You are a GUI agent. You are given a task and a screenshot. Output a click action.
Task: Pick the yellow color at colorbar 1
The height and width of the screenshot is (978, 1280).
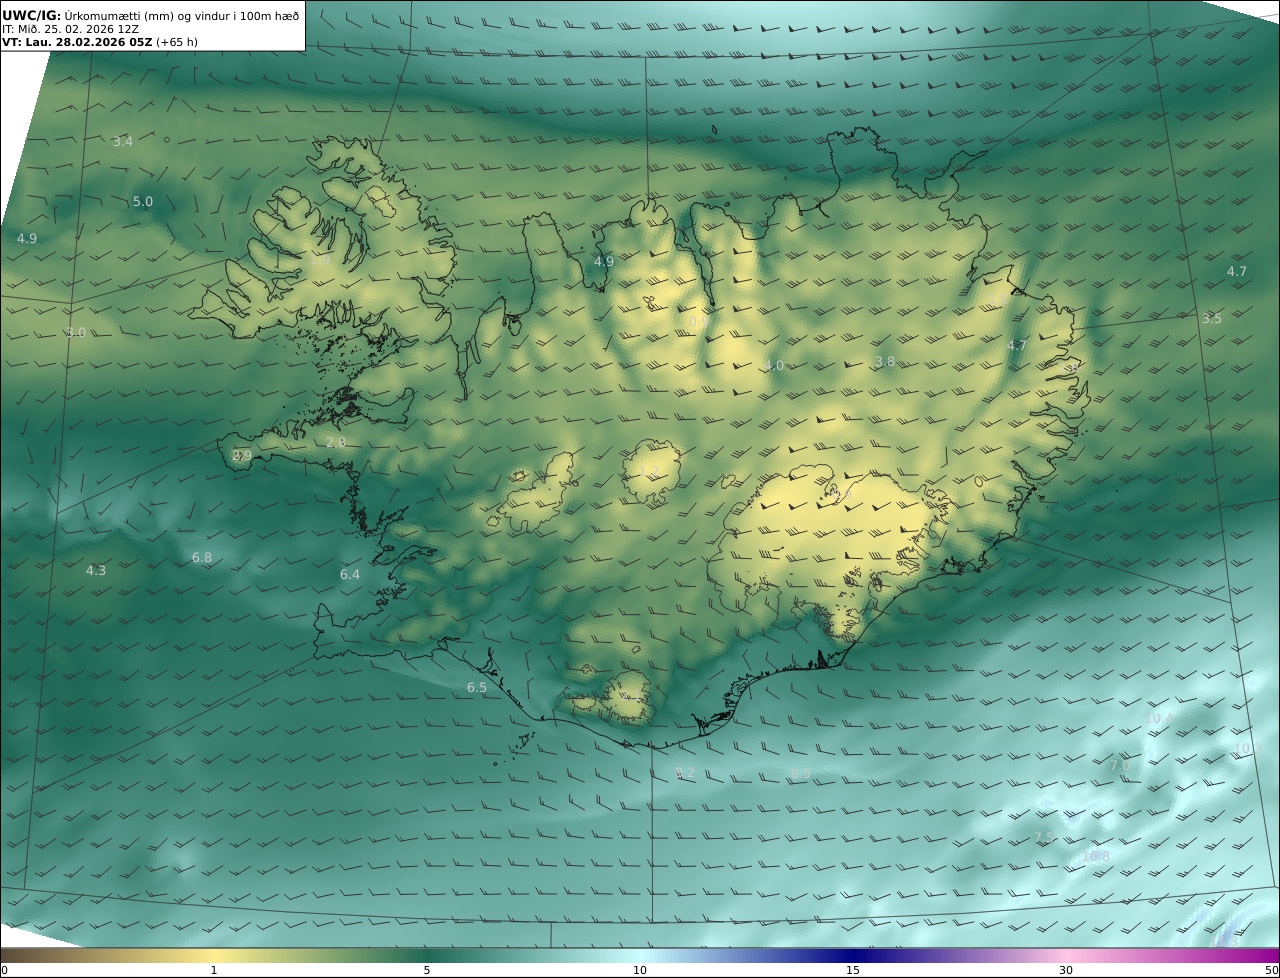[x=214, y=956]
